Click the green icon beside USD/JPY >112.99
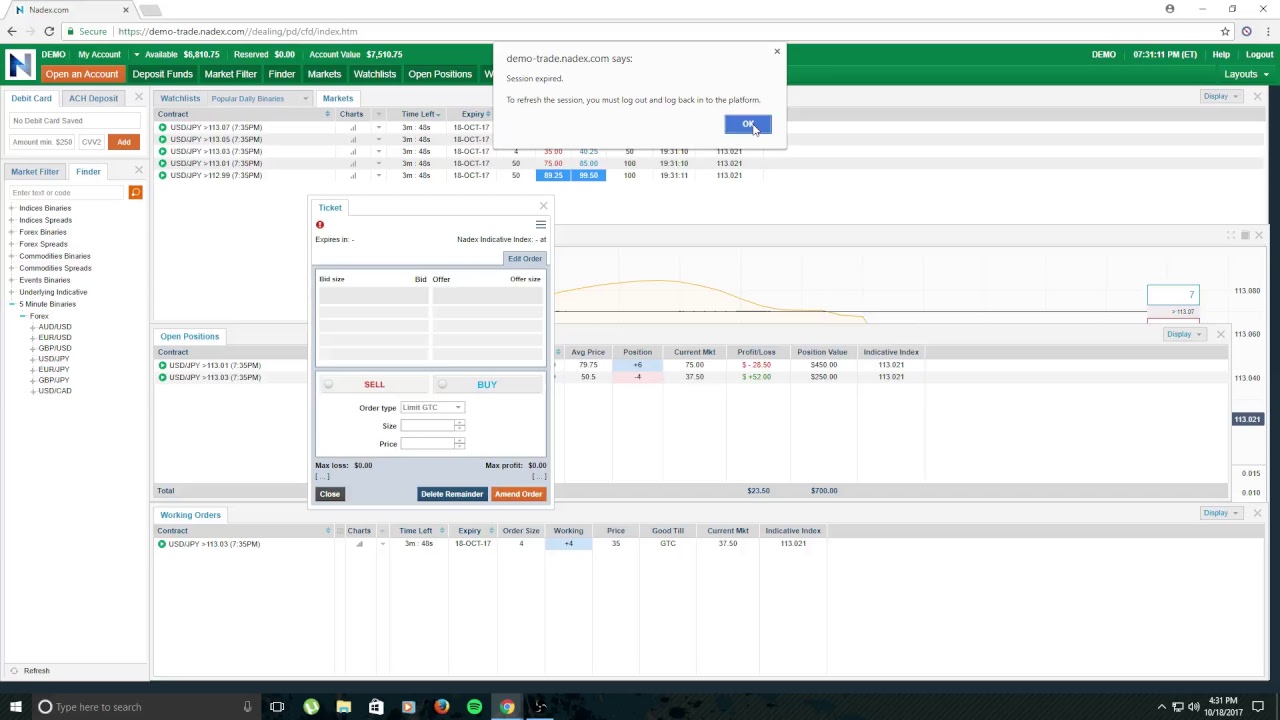The height and width of the screenshot is (720, 1280). coord(163,175)
